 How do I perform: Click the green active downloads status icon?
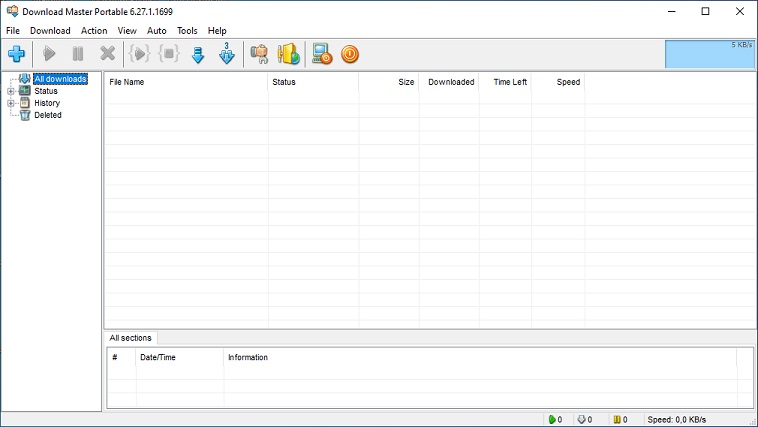pyautogui.click(x=552, y=419)
